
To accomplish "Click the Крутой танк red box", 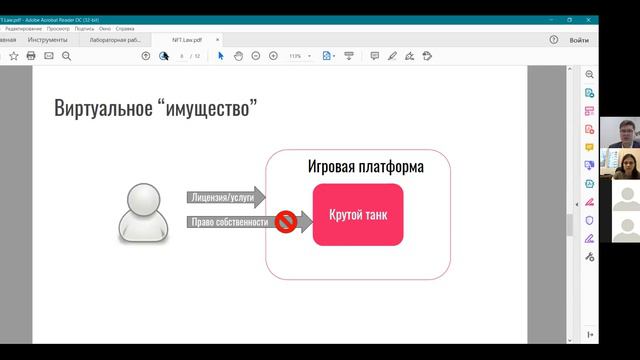I will (358, 215).
